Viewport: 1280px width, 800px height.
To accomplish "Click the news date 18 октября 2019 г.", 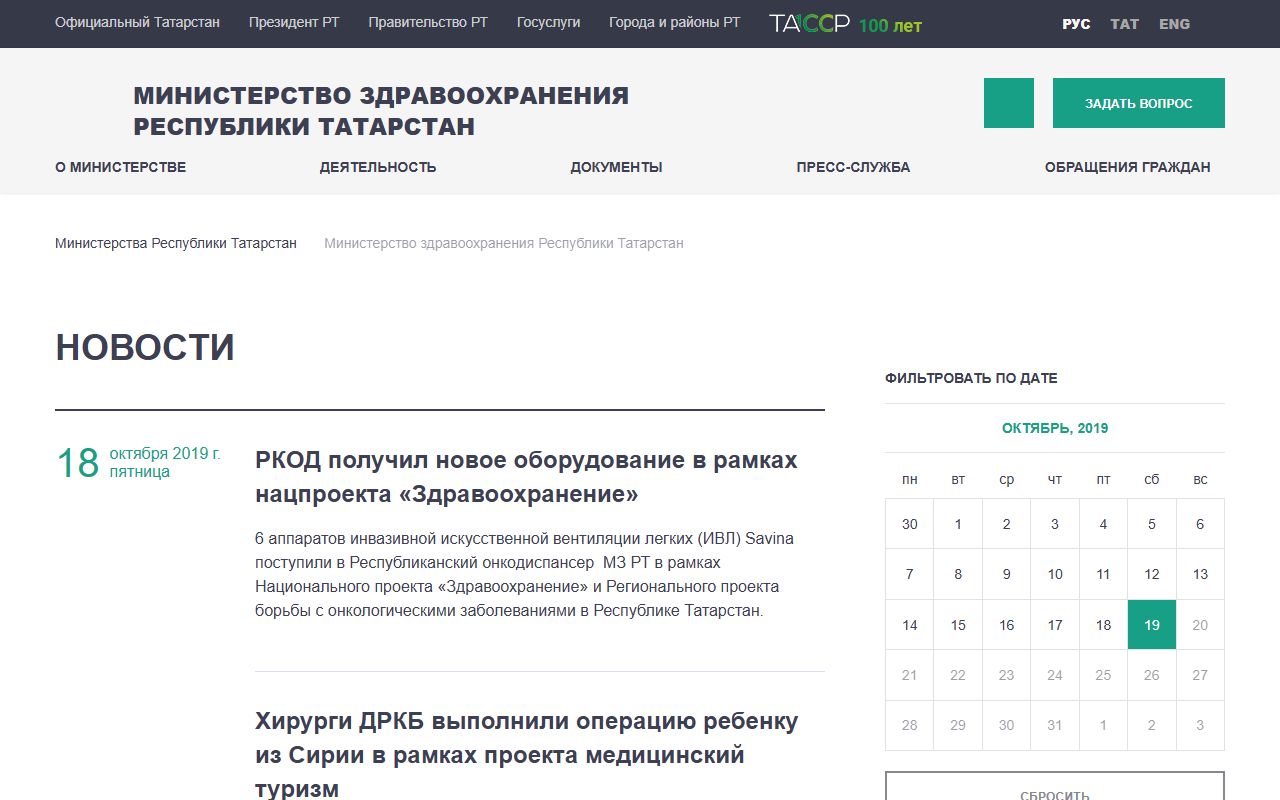I will point(138,462).
